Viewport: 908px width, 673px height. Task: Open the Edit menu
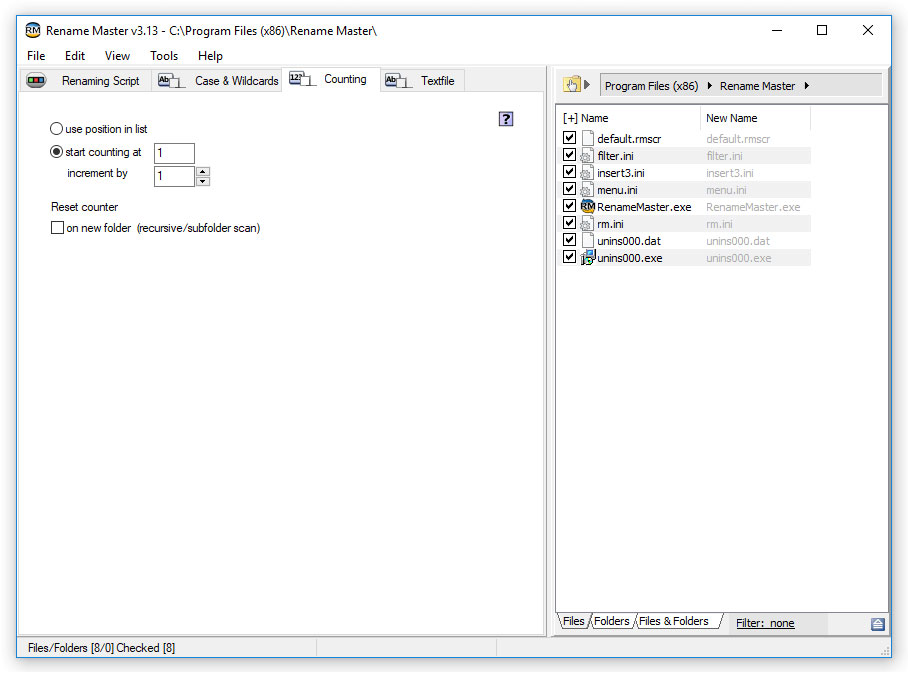coord(75,56)
